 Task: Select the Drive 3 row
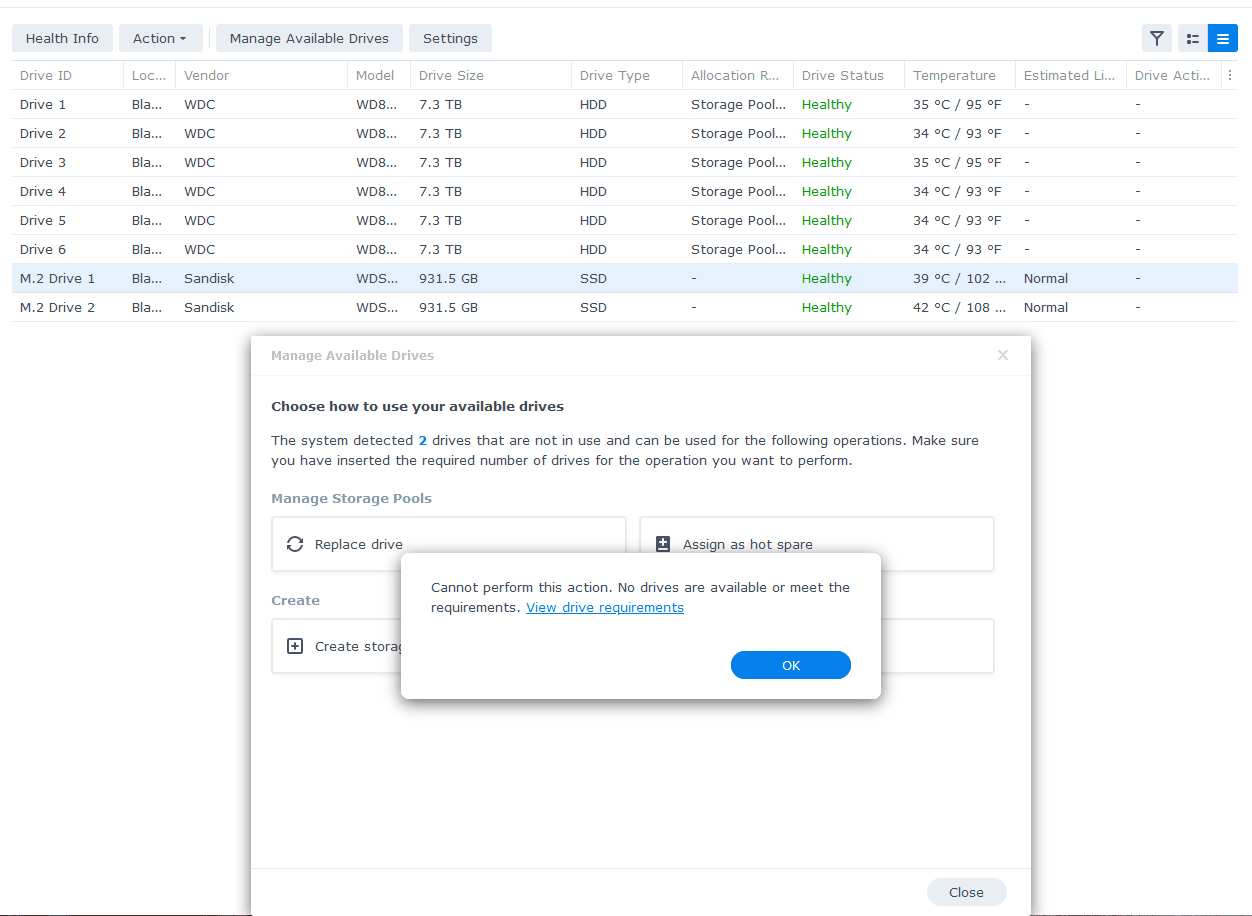625,162
